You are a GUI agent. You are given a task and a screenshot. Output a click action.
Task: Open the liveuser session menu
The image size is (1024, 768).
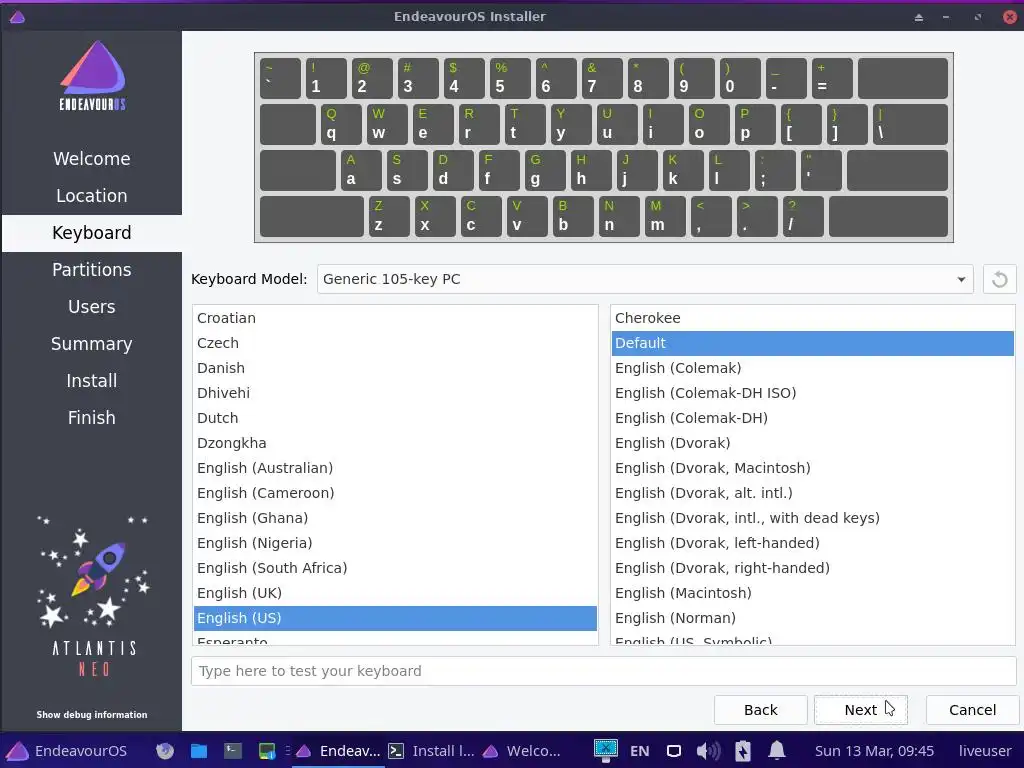985,751
